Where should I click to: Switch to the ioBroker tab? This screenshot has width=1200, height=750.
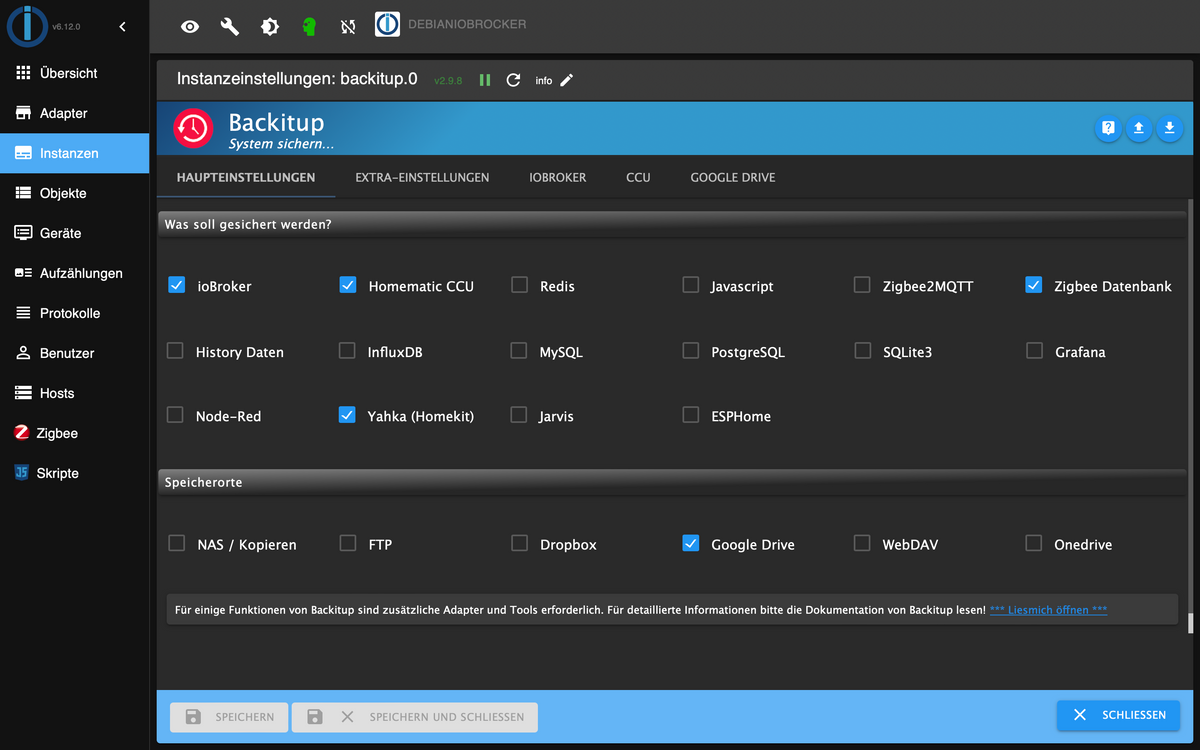point(558,177)
